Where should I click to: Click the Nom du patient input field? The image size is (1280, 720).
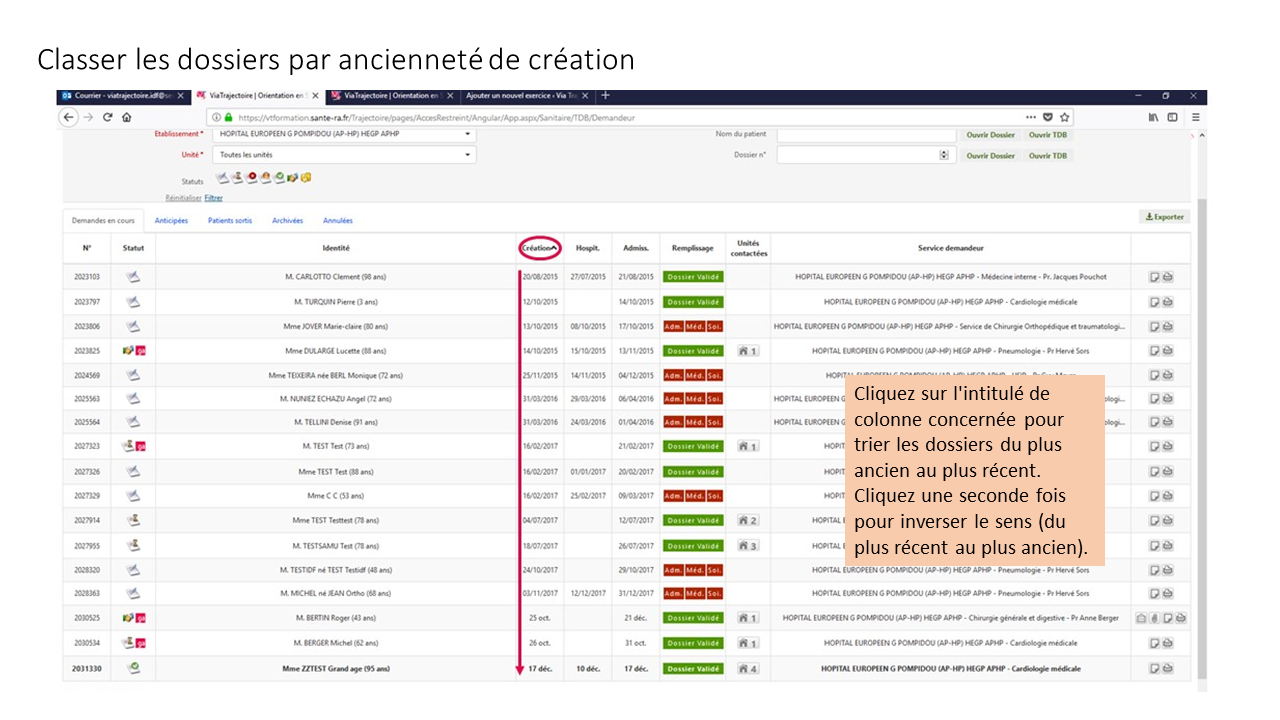coord(863,134)
